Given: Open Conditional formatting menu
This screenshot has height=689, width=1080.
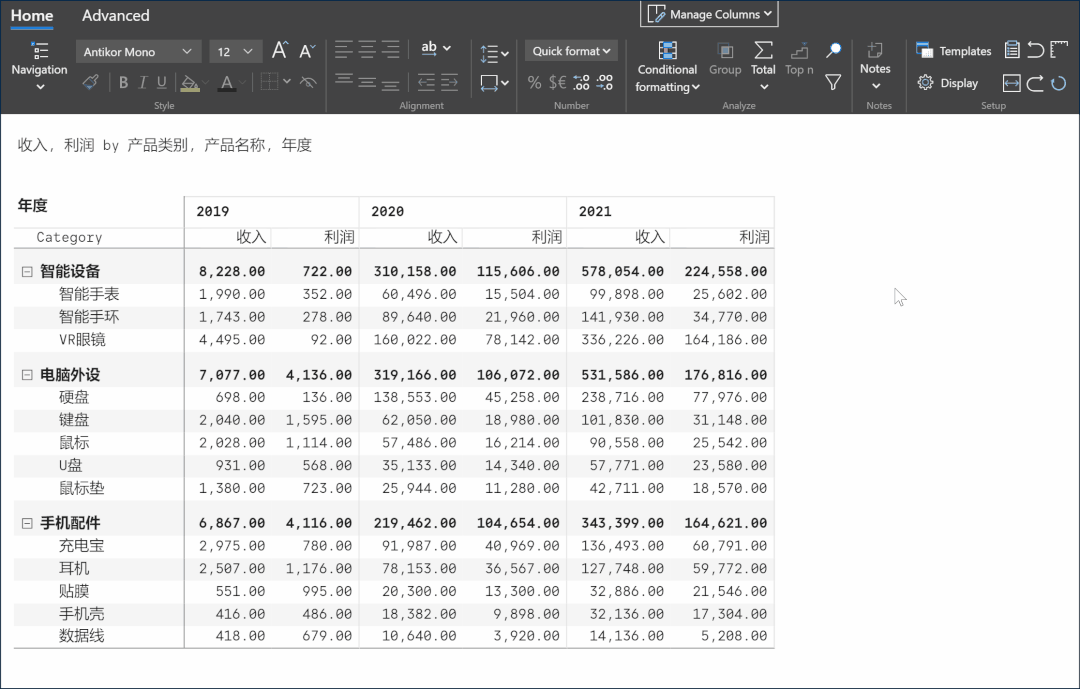Looking at the screenshot, I should 667,67.
